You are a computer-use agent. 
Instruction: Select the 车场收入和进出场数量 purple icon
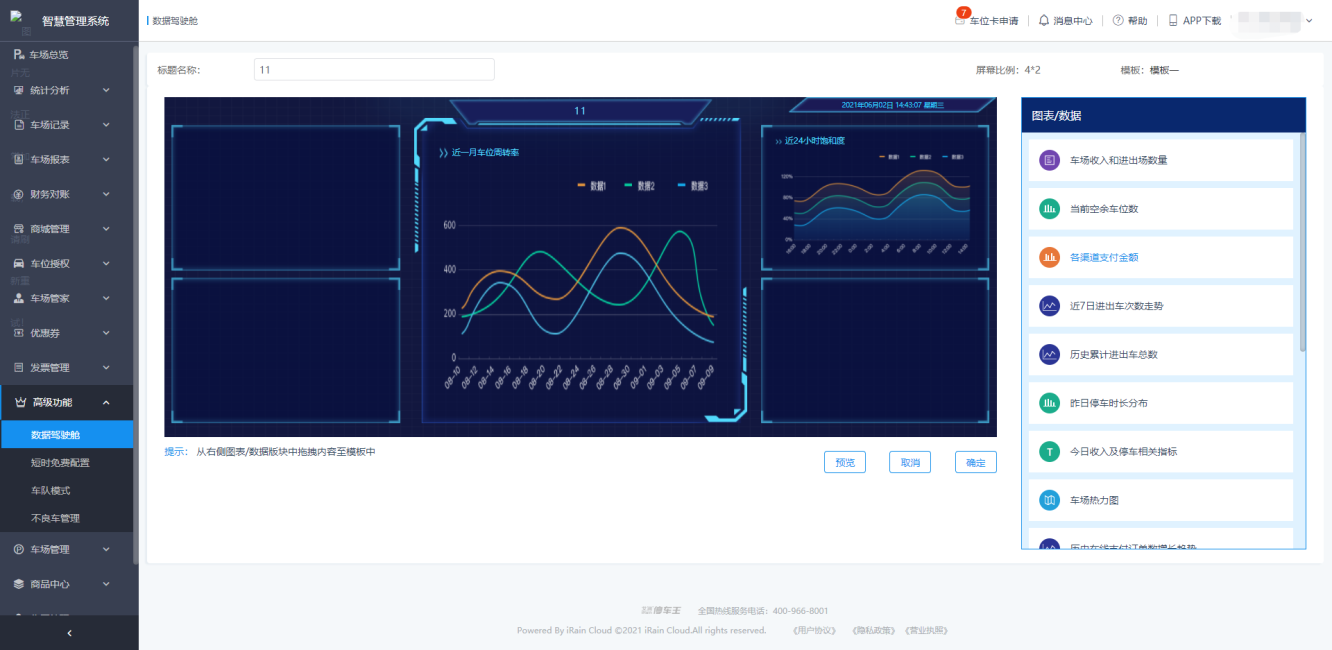click(x=1049, y=160)
